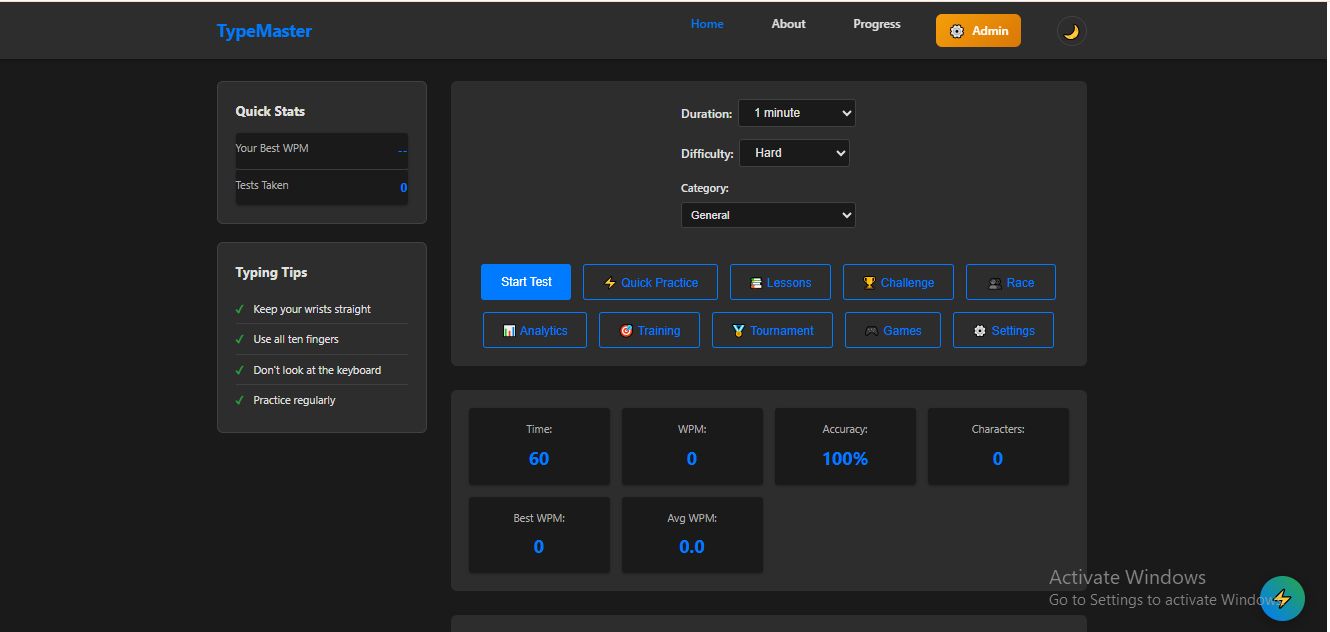Open the About page in navigation

[788, 24]
